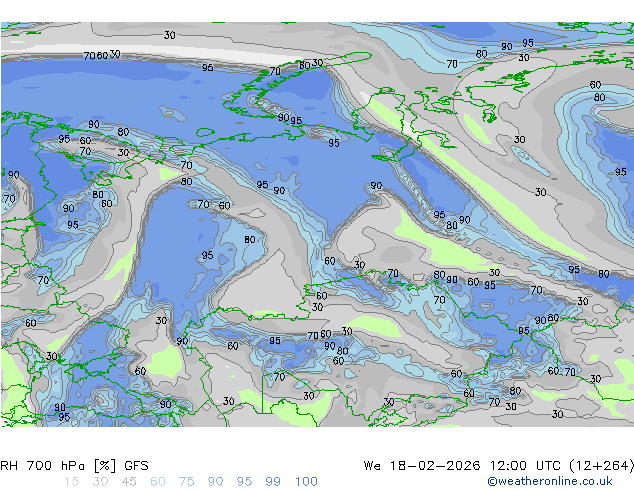
Task: Click legend value 75
Action: [186, 482]
